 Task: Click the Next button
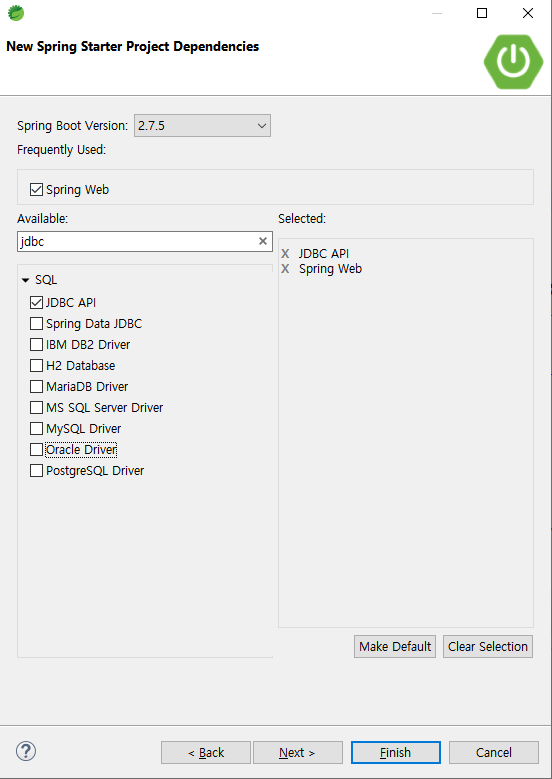298,752
